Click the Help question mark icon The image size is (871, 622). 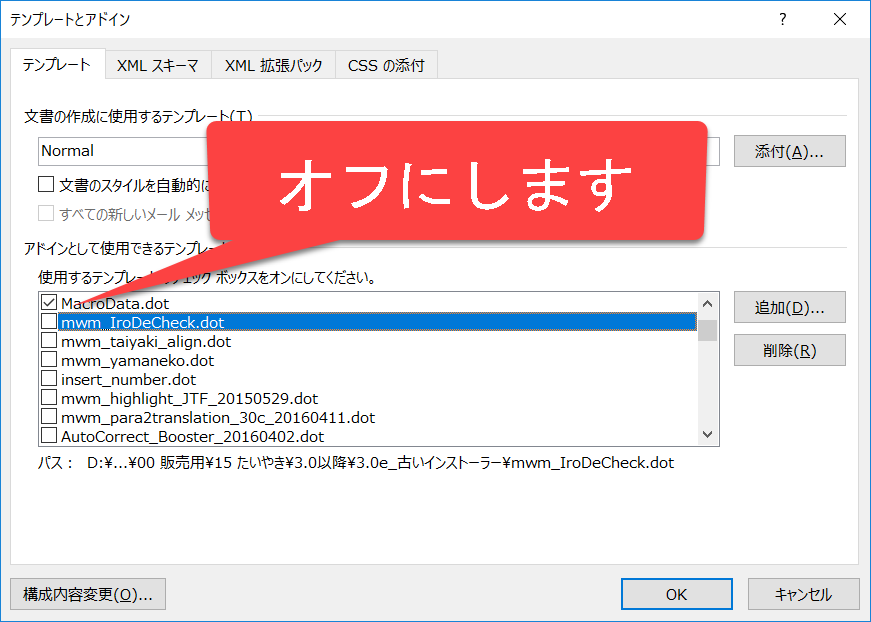783,19
